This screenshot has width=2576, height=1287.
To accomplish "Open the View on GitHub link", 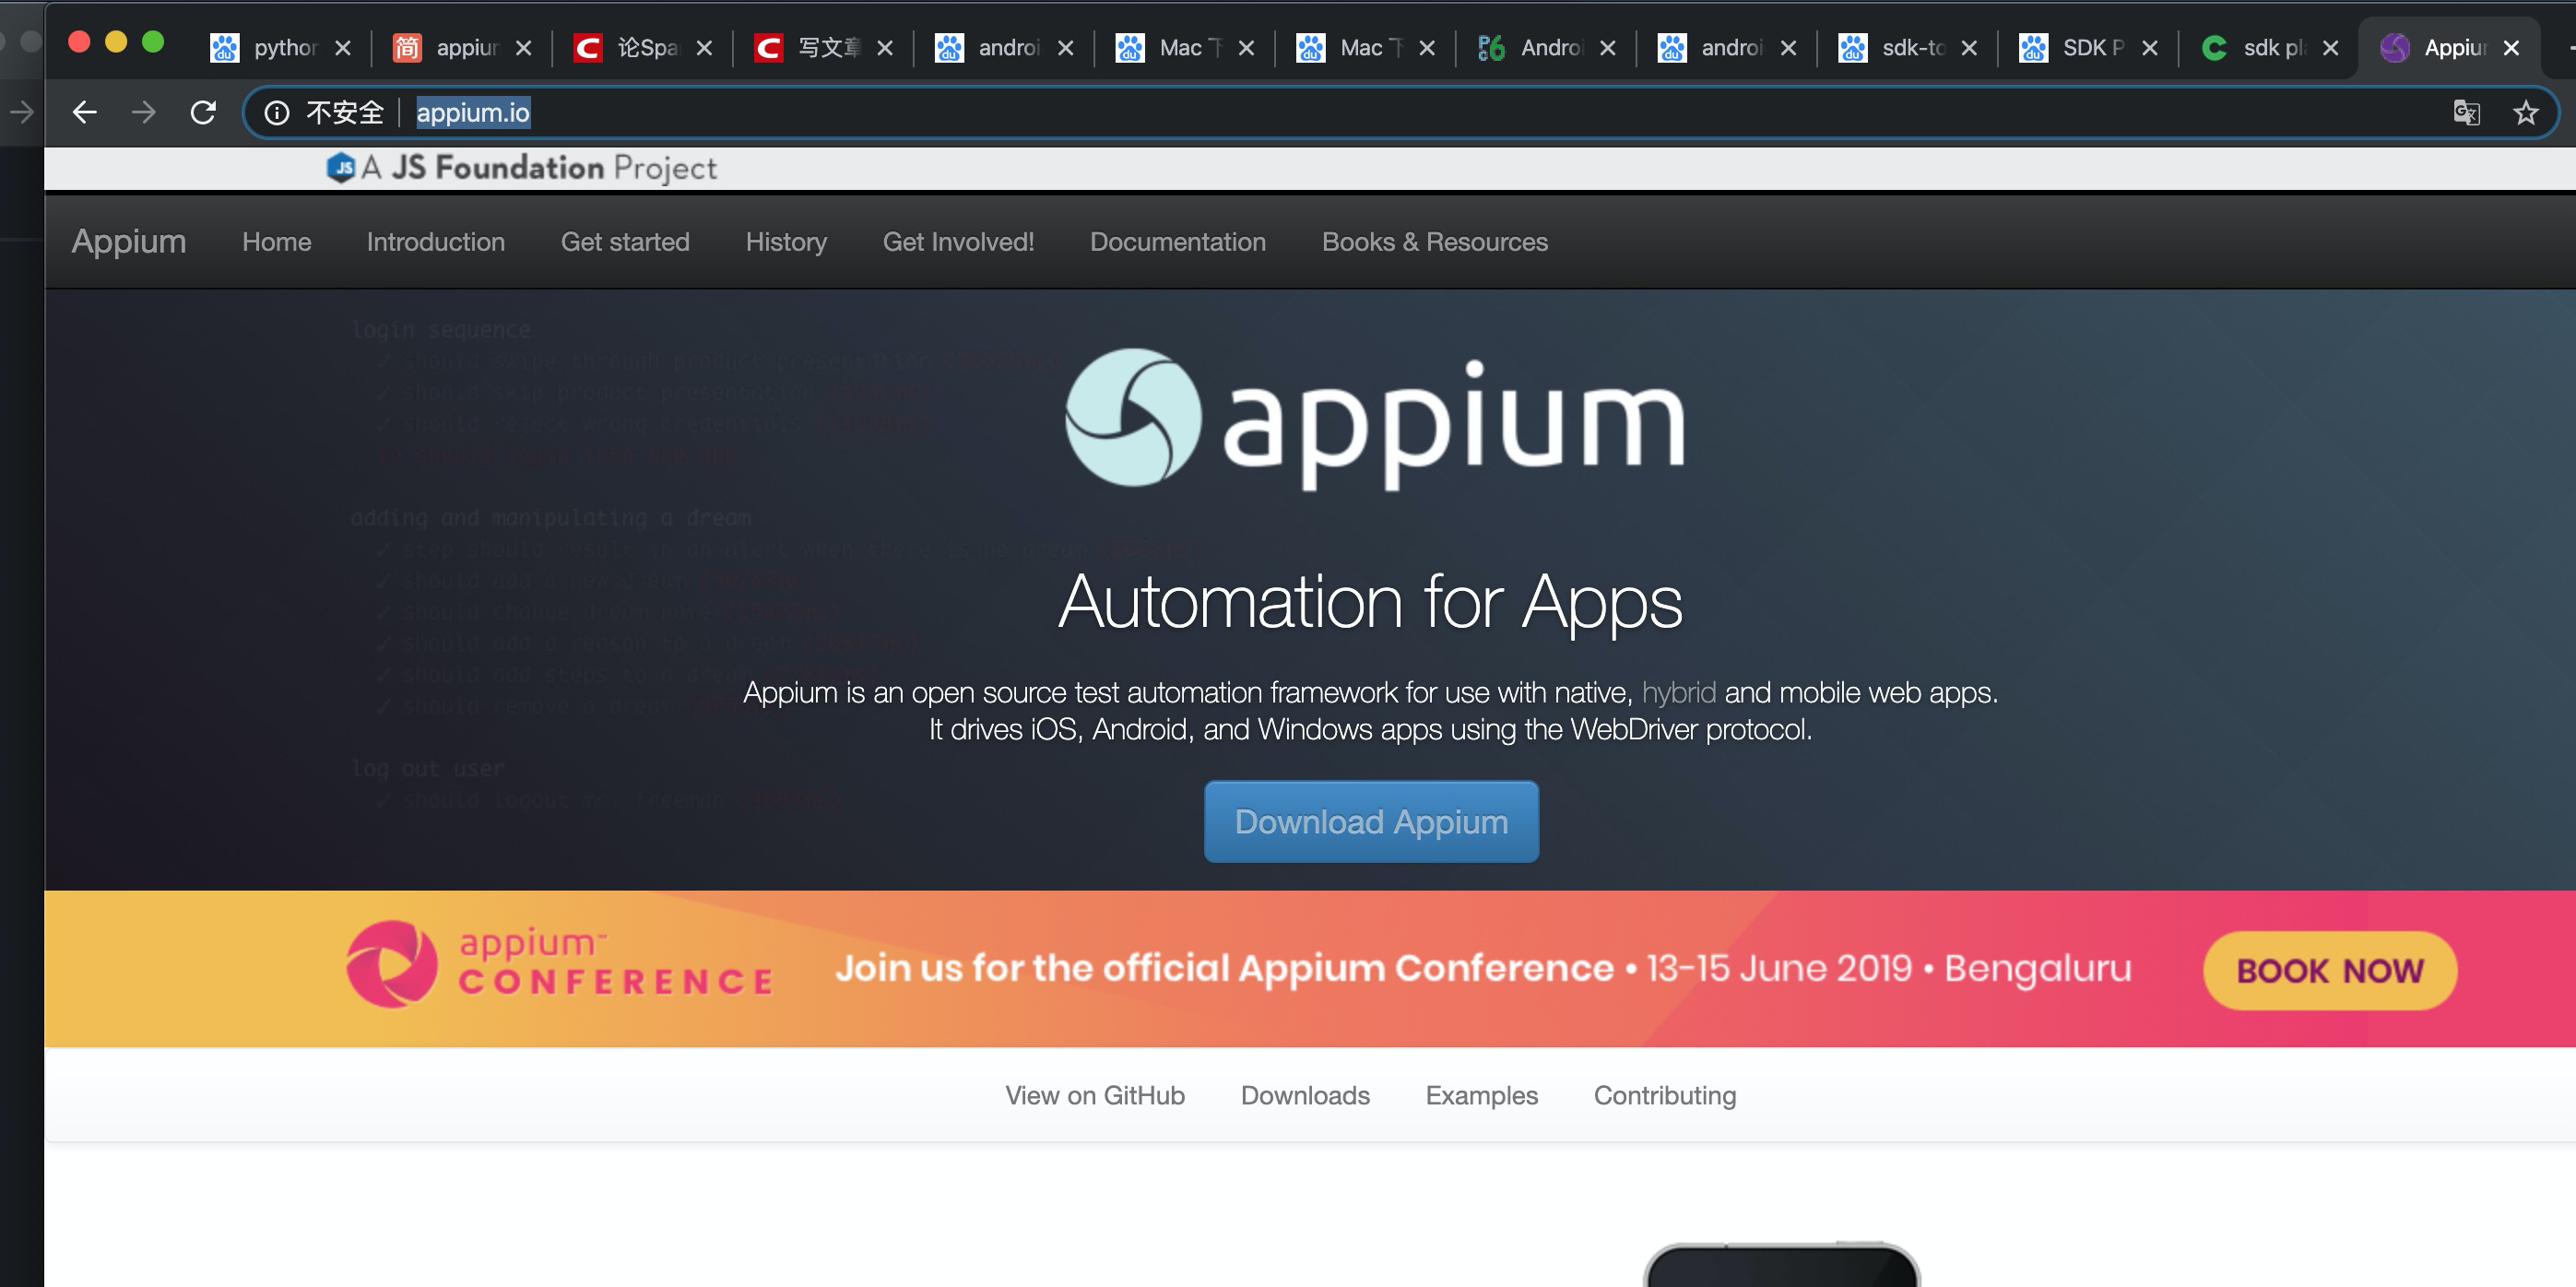I will coord(1095,1095).
